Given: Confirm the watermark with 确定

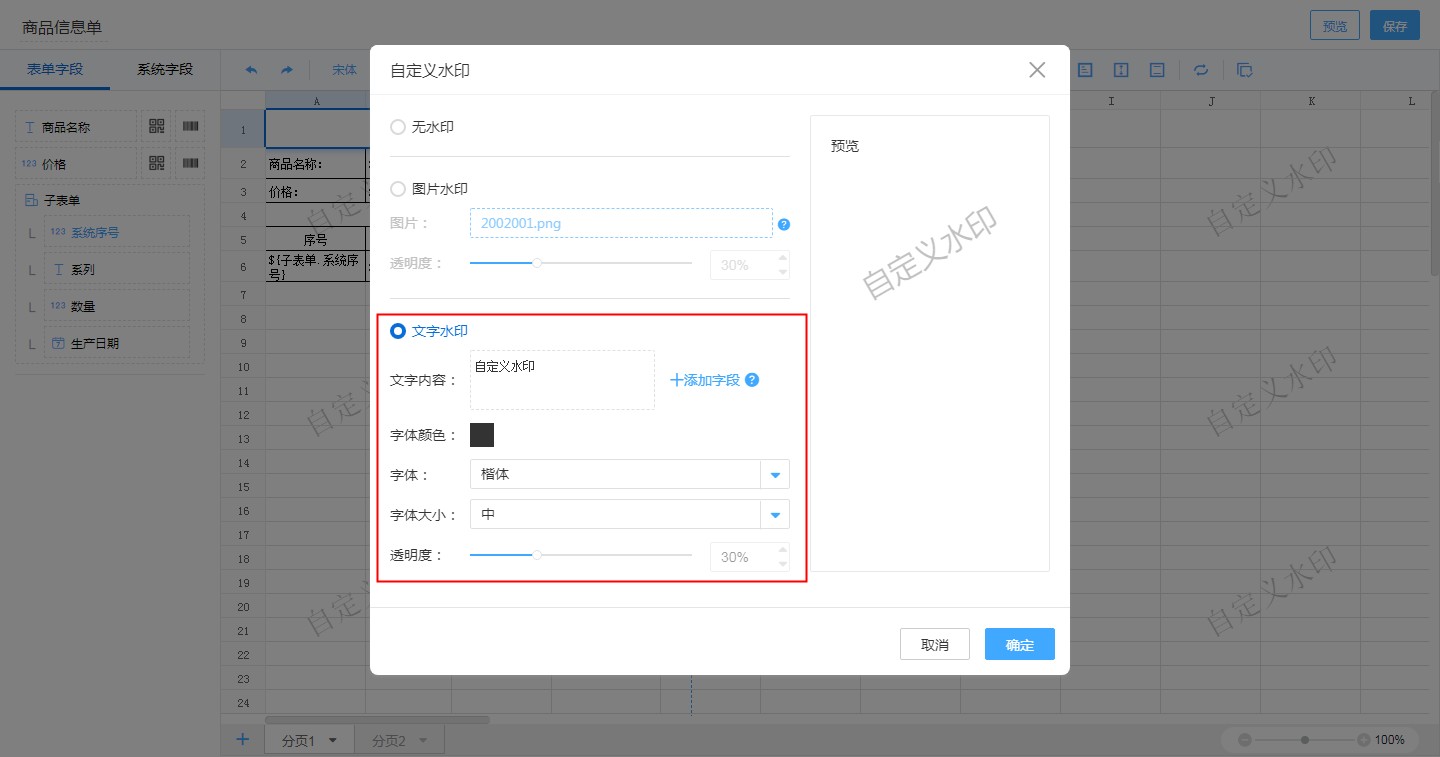Looking at the screenshot, I should point(1019,644).
